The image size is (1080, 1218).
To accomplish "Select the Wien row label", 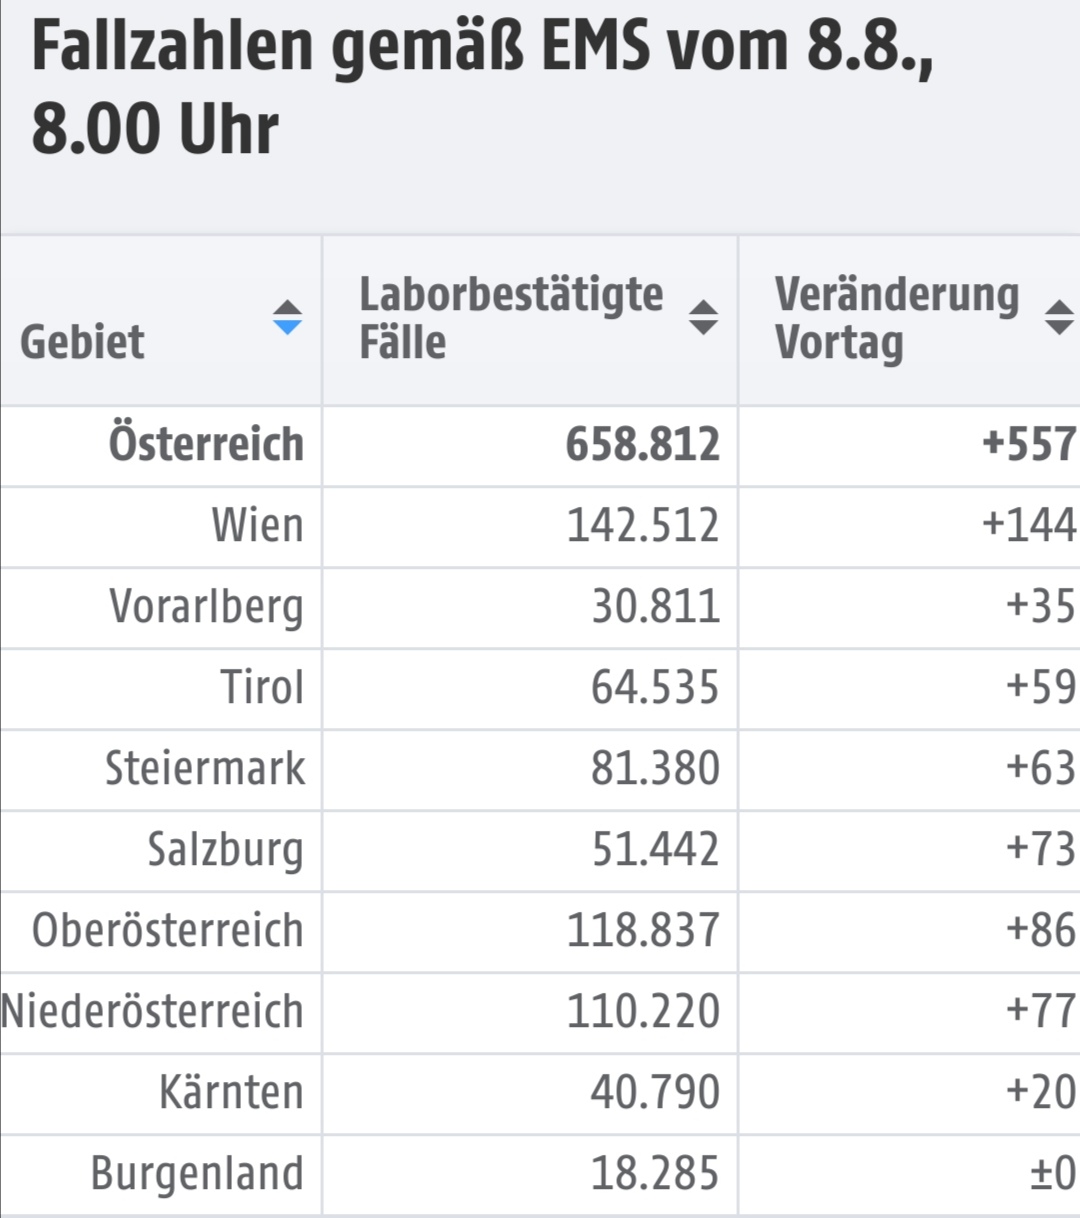I will (257, 526).
